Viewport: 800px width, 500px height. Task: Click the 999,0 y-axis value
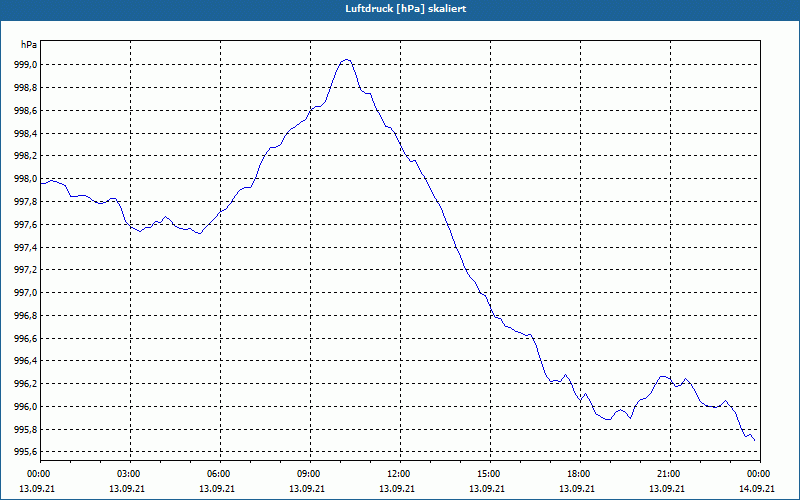coord(24,65)
